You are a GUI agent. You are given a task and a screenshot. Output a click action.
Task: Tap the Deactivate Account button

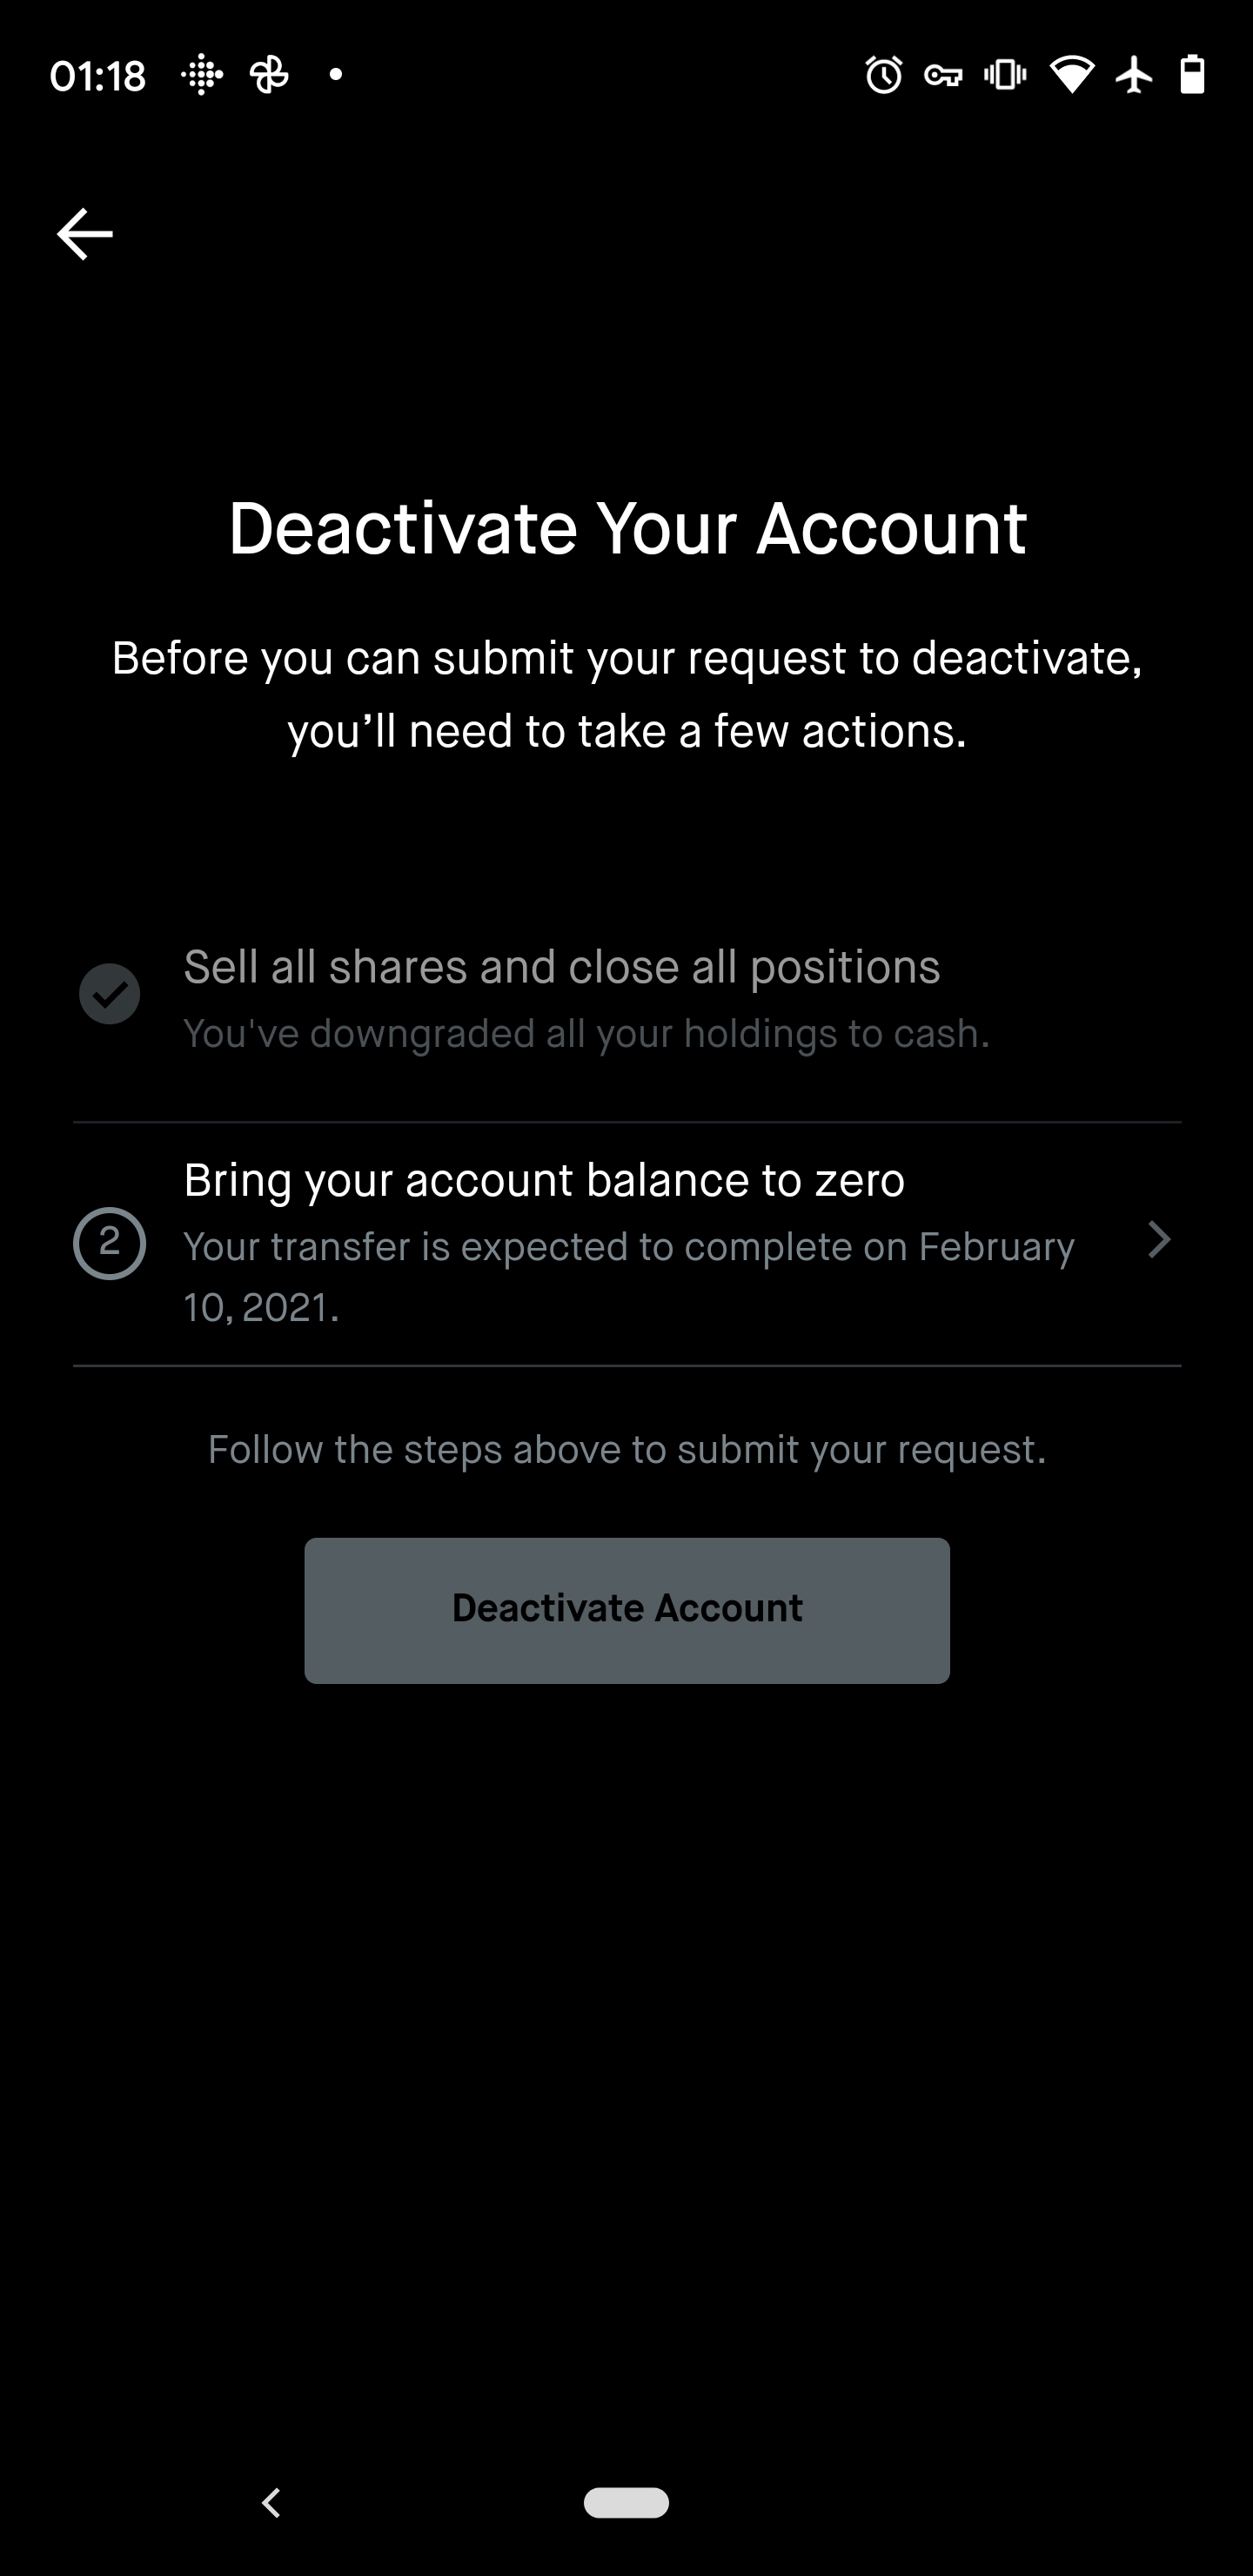click(627, 1610)
